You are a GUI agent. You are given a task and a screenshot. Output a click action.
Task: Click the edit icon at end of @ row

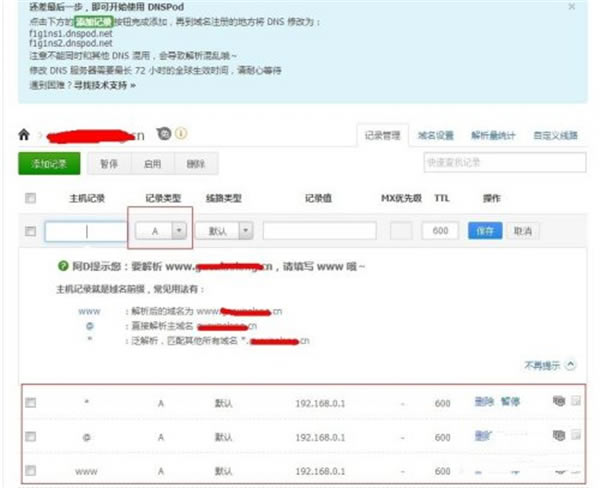[x=576, y=434]
